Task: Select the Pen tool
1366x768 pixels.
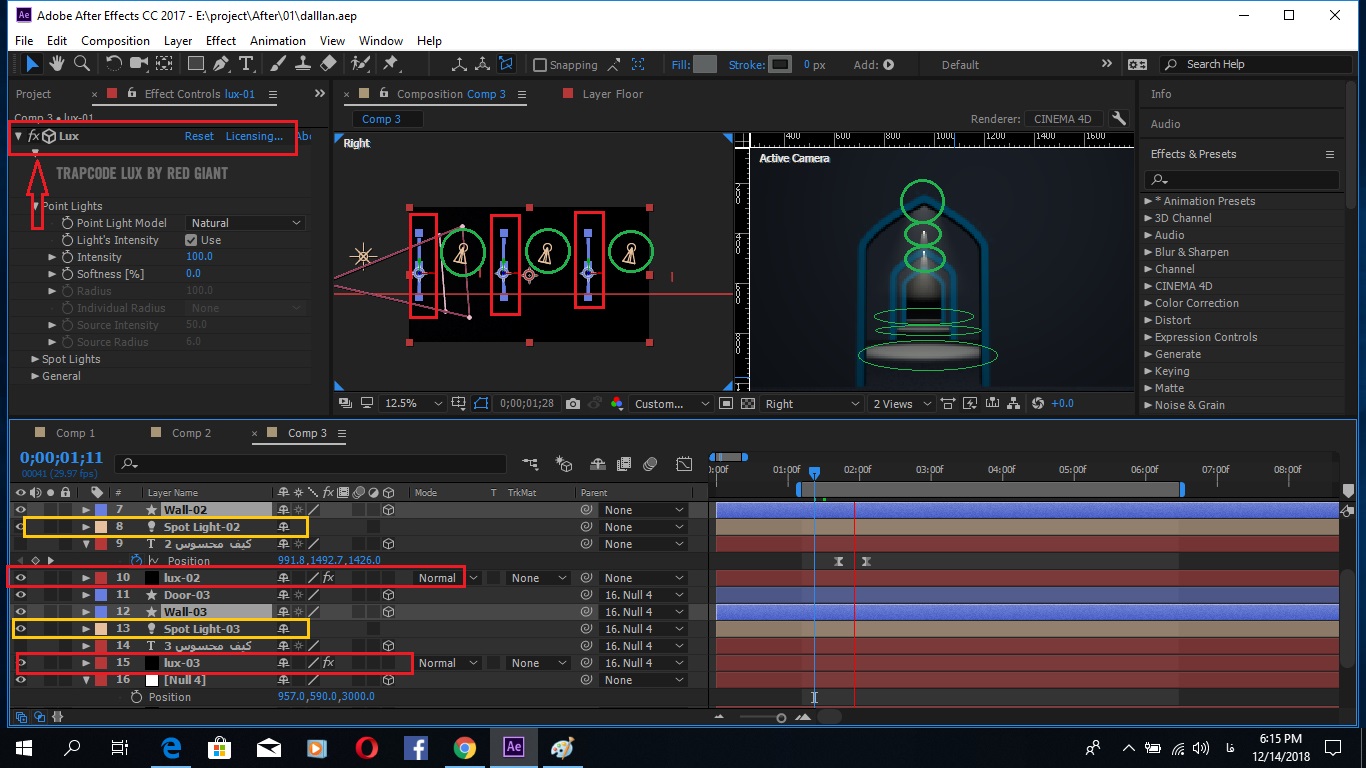Action: (x=222, y=64)
